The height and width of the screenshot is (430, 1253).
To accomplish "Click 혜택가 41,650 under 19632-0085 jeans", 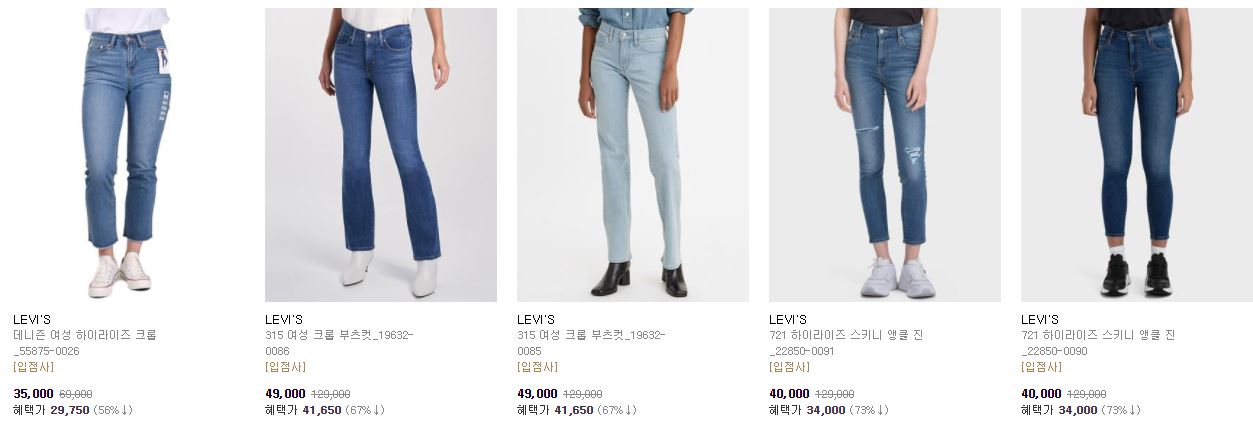I will [x=555, y=410].
